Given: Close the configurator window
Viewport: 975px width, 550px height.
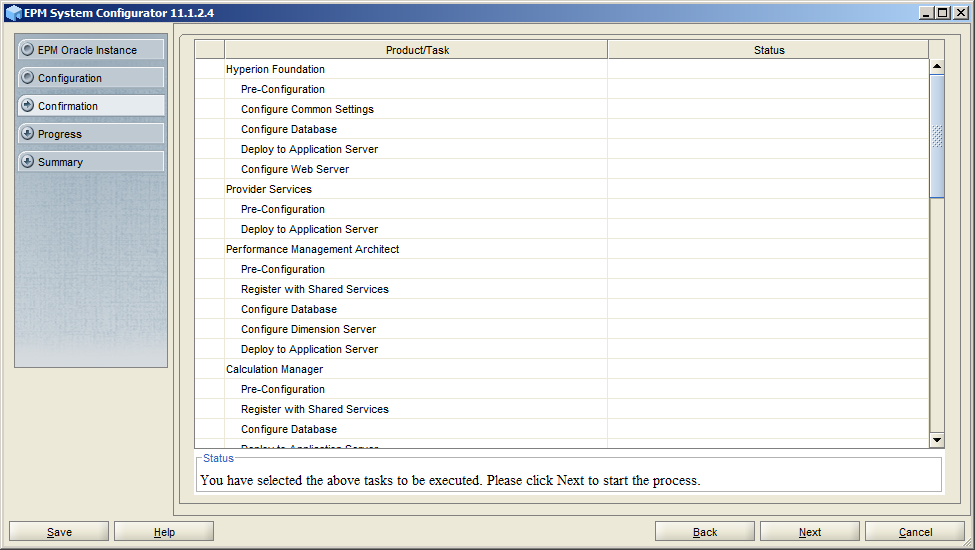Looking at the screenshot, I should 959,13.
